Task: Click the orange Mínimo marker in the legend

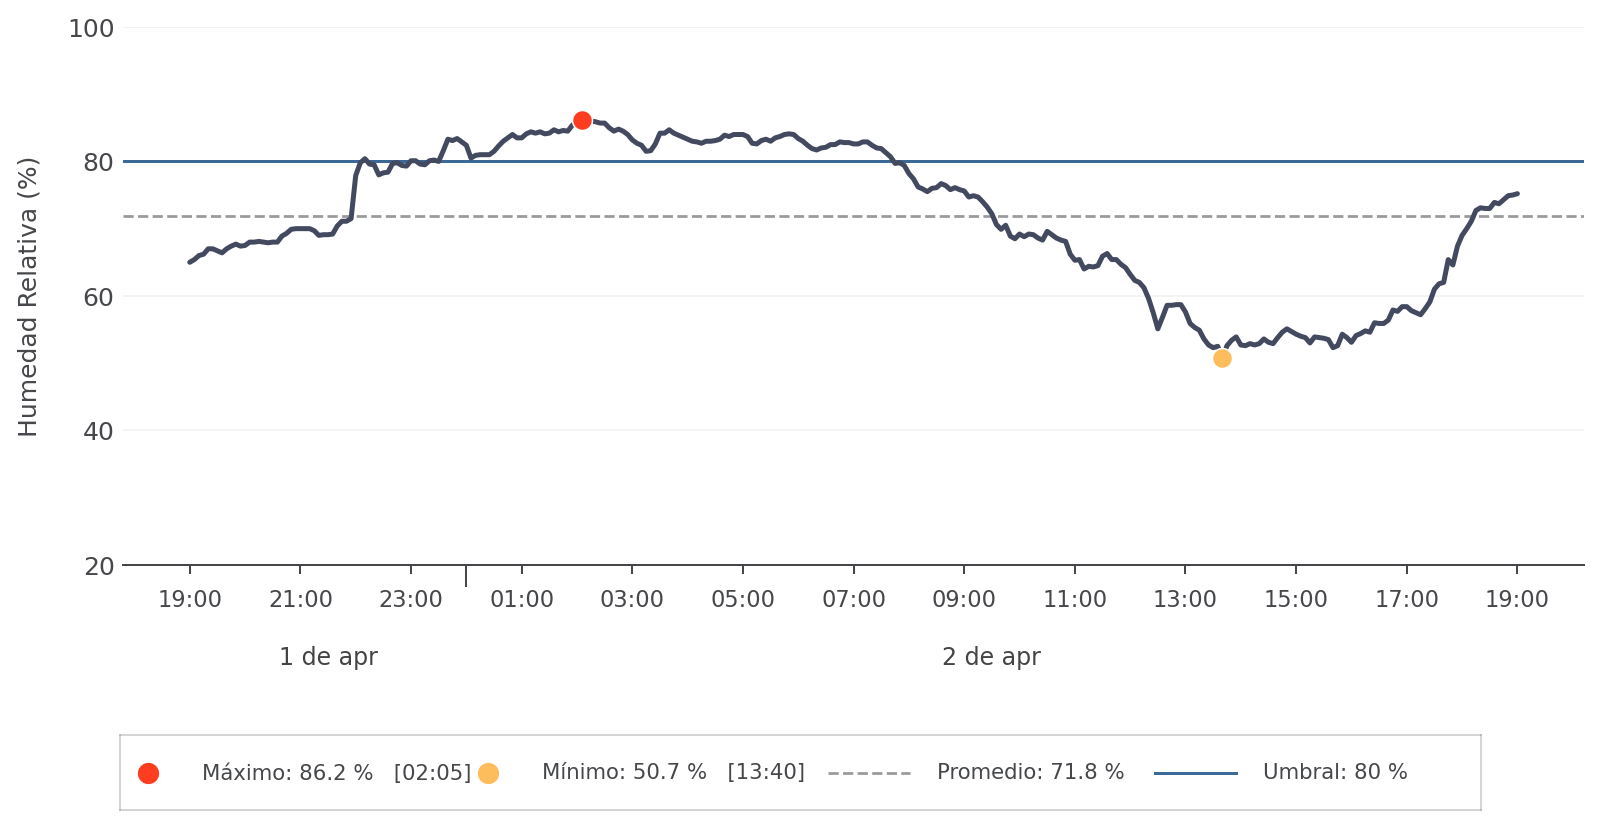Action: click(x=488, y=773)
